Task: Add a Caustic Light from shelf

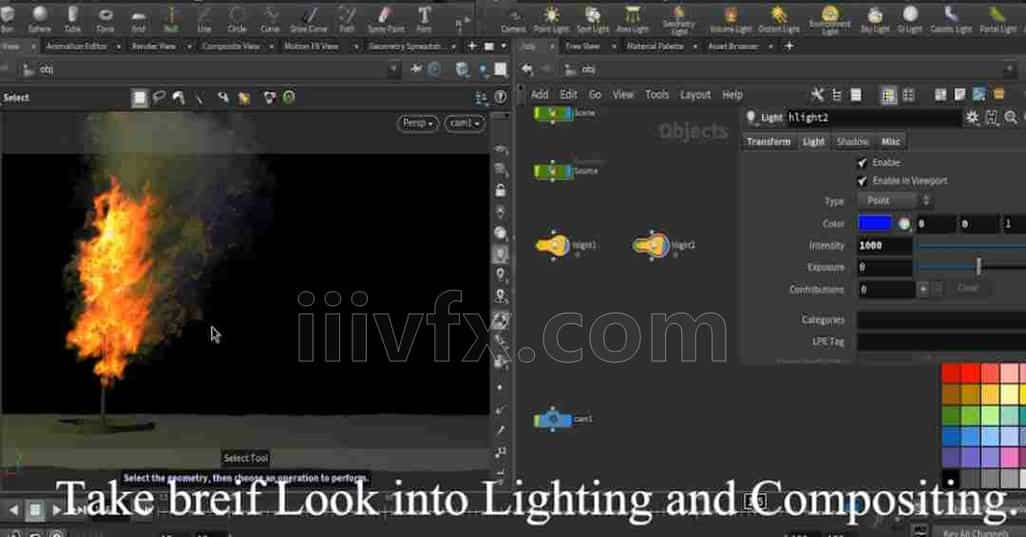Action: (951, 19)
